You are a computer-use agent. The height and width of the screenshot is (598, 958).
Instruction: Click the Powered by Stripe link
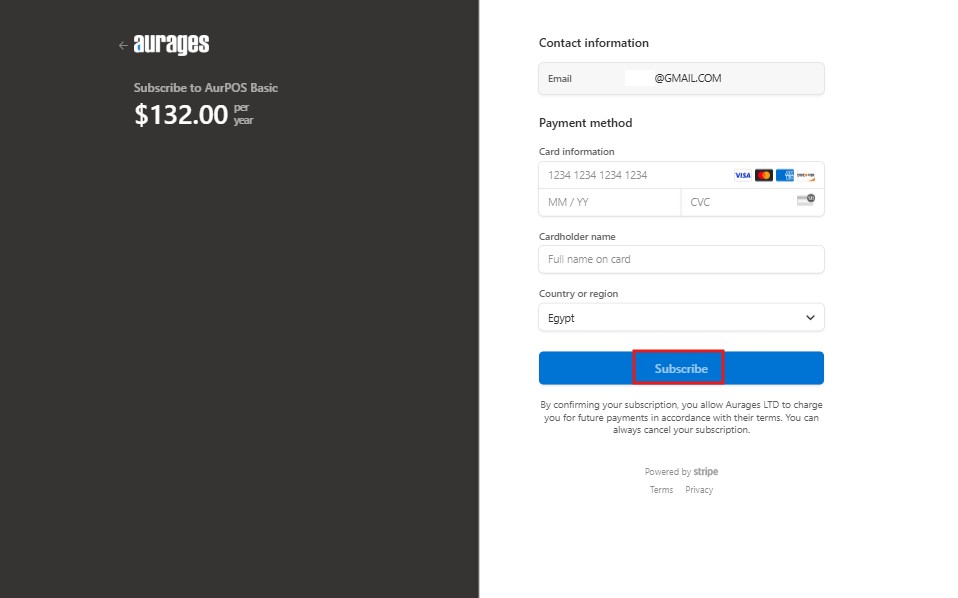click(681, 472)
